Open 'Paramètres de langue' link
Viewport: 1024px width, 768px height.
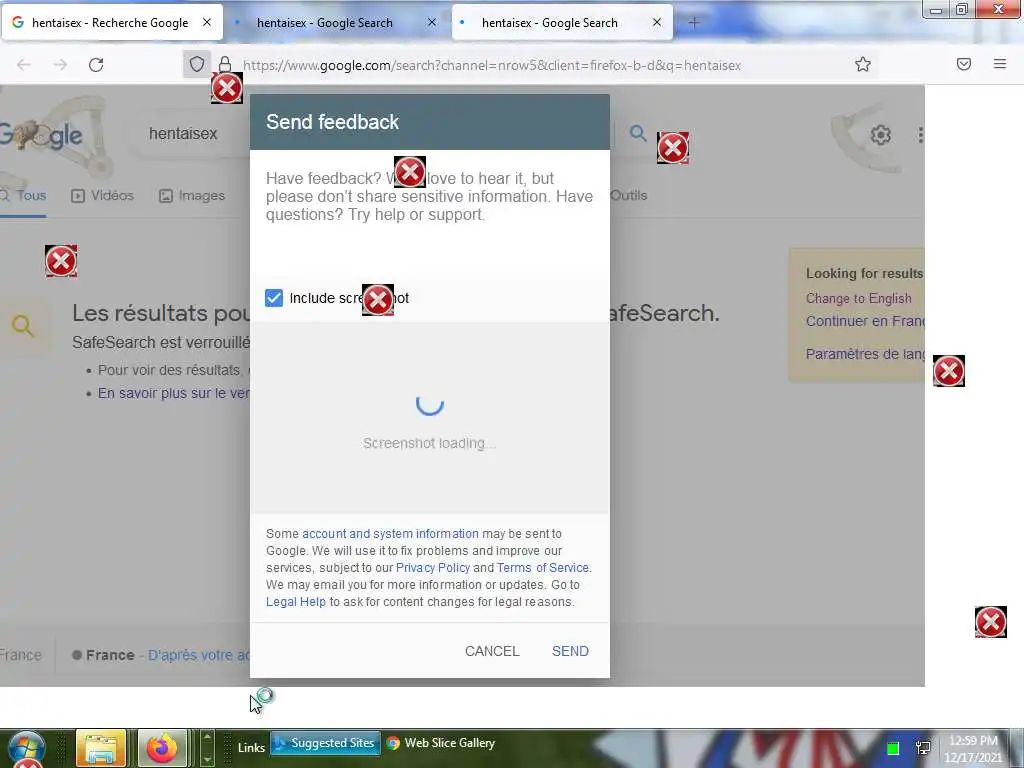coord(865,354)
